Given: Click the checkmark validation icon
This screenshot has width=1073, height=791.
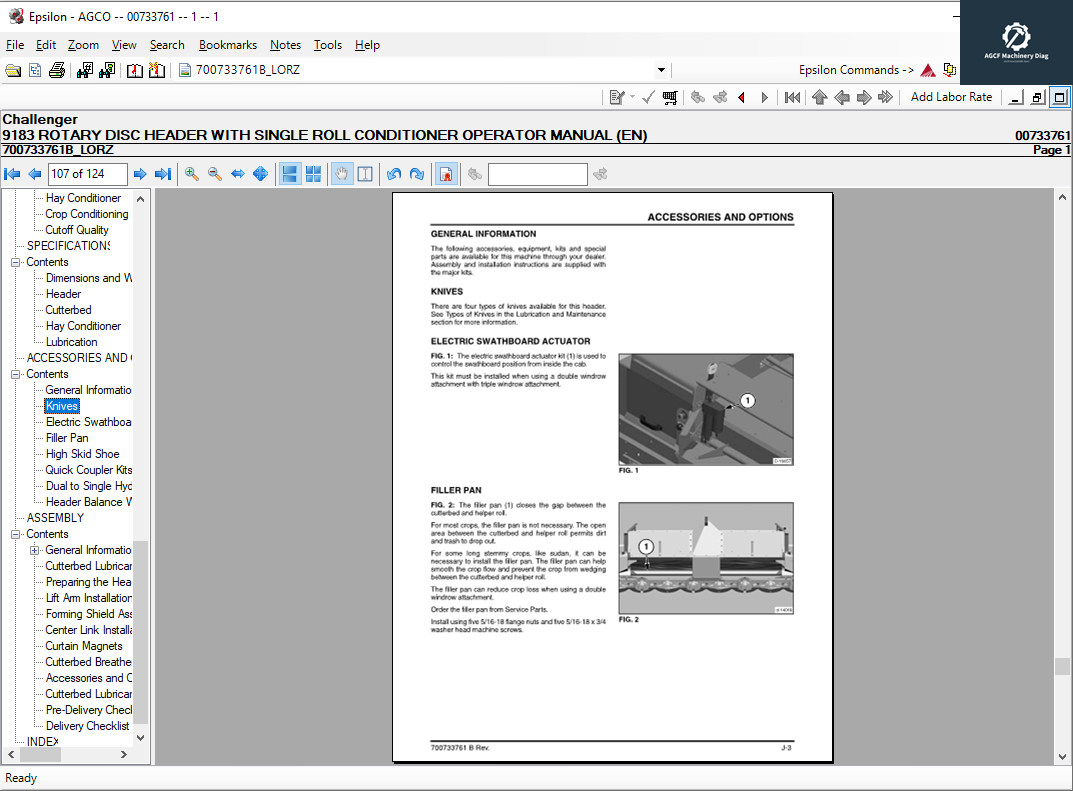Looking at the screenshot, I should point(646,97).
